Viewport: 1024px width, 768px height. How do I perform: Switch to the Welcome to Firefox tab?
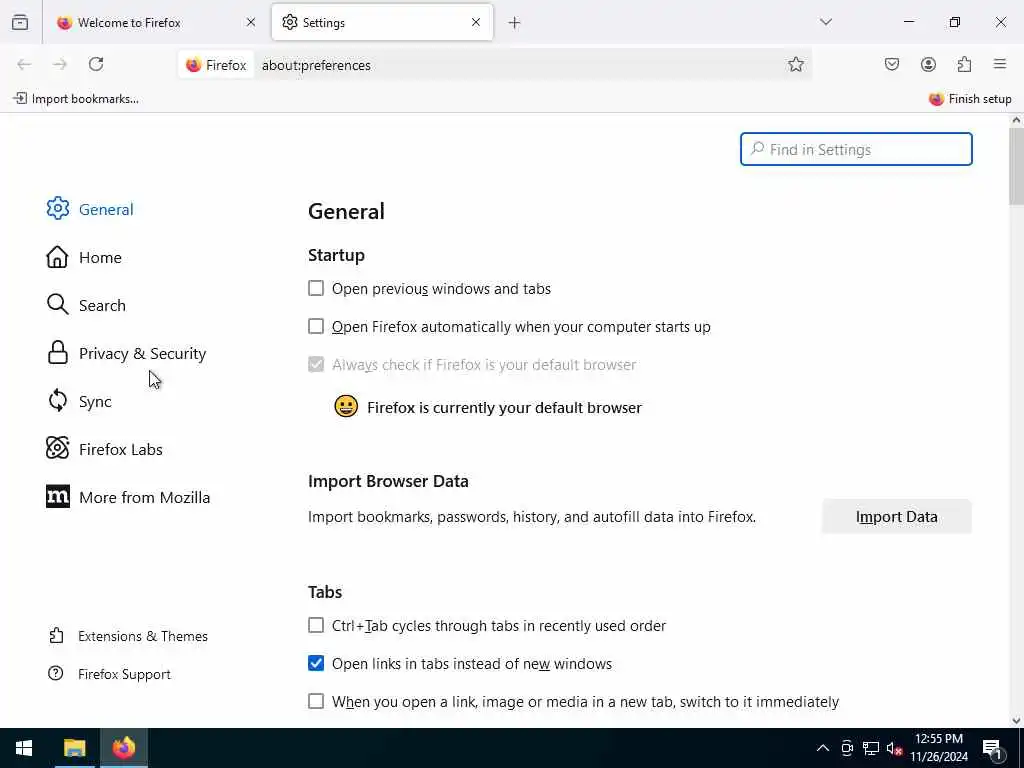(156, 22)
